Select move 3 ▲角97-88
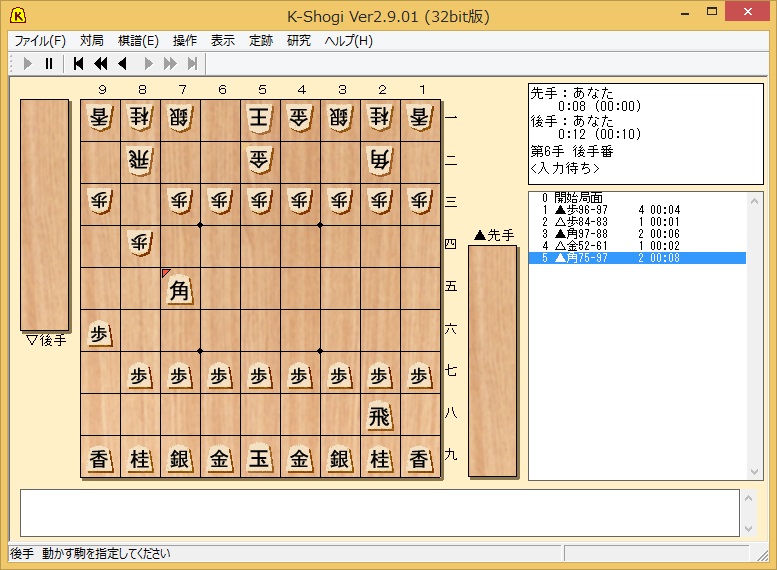Screen dimensions: 777x570 click(x=637, y=233)
